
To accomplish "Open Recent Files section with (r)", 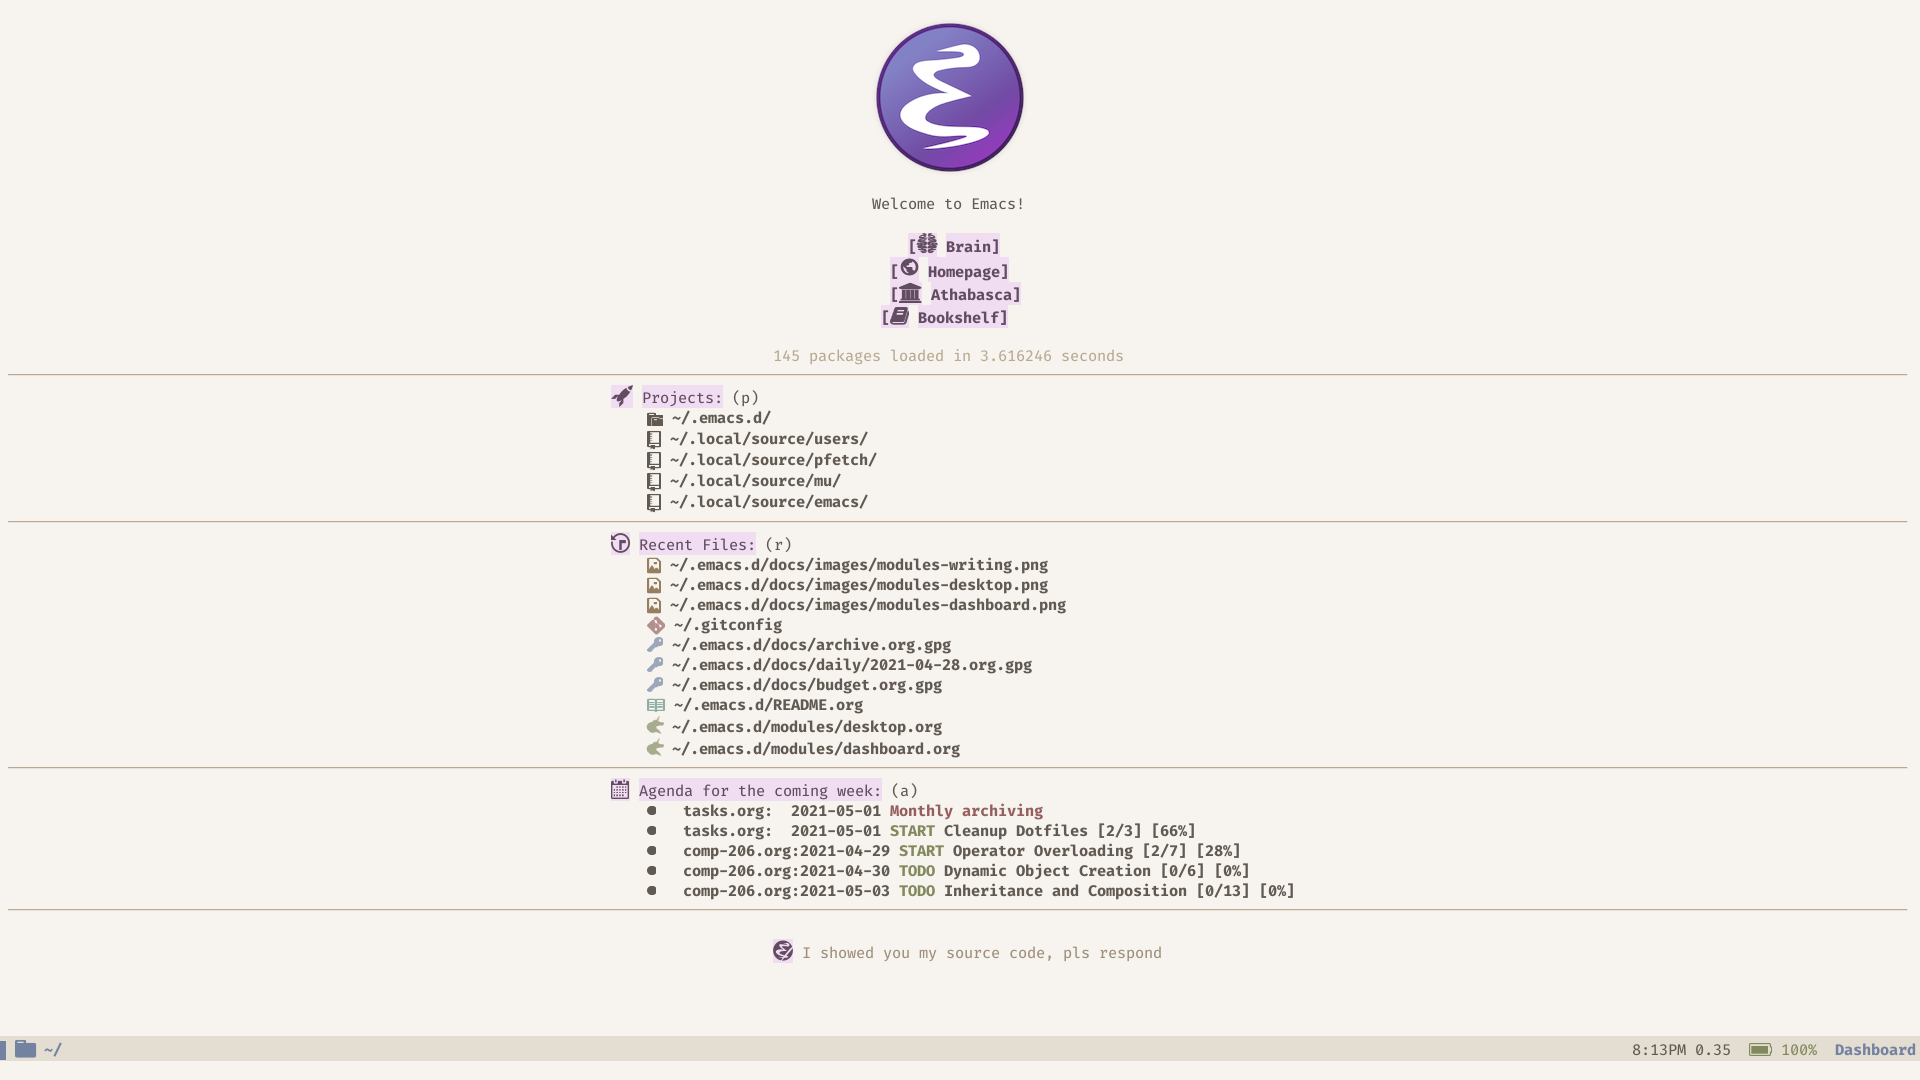I will (x=696, y=543).
